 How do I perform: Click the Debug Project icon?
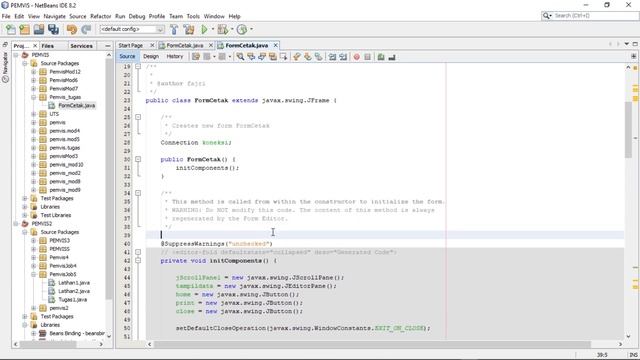(222, 29)
